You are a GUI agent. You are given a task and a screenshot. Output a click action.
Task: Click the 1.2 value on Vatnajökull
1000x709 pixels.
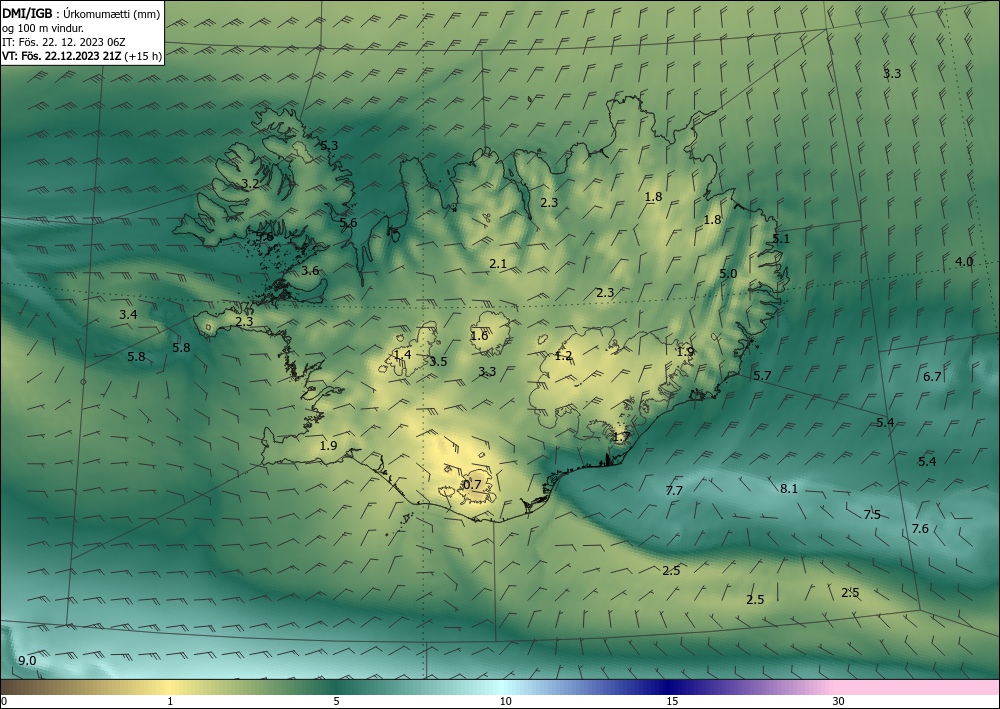click(x=563, y=356)
